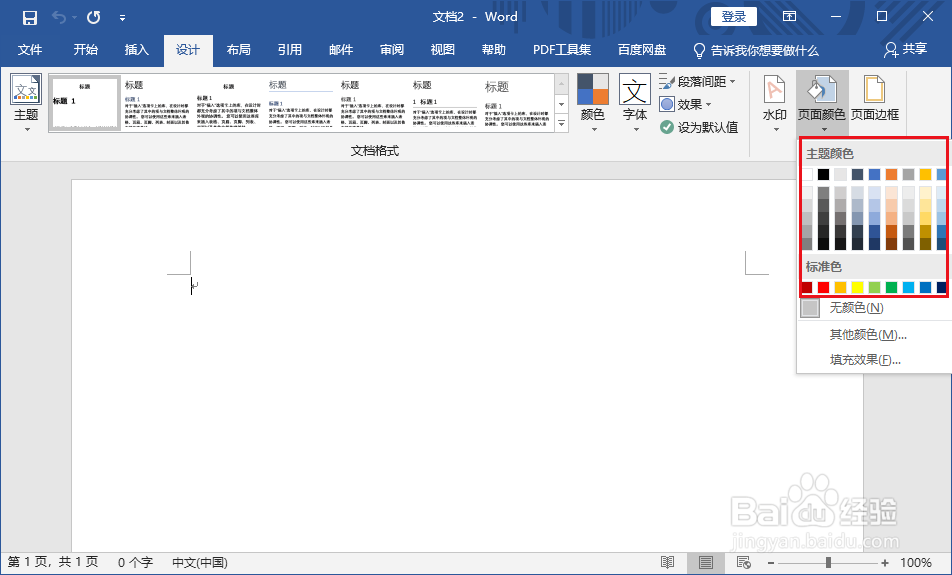
Task: Open the 水印 watermark dropdown
Action: [775, 104]
